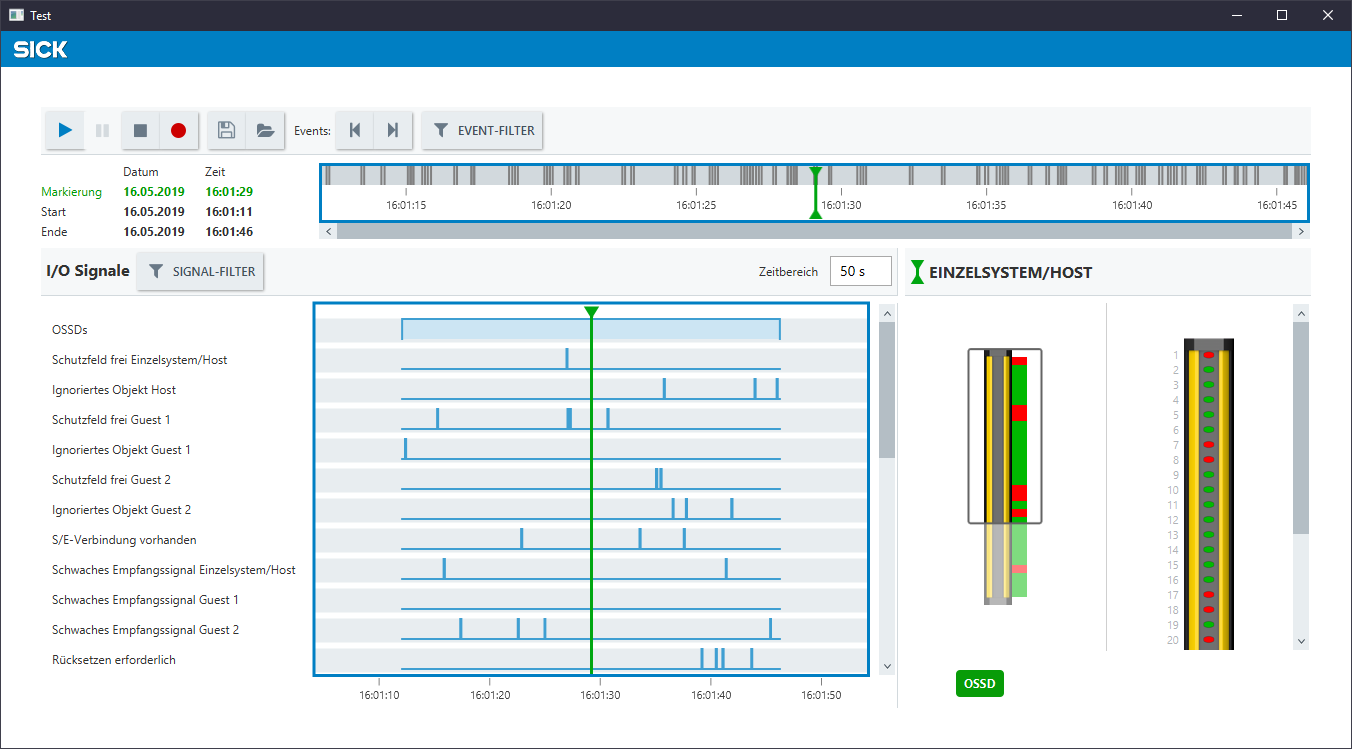Click the SICK logo
Image resolution: width=1352 pixels, height=749 pixels.
point(41,49)
